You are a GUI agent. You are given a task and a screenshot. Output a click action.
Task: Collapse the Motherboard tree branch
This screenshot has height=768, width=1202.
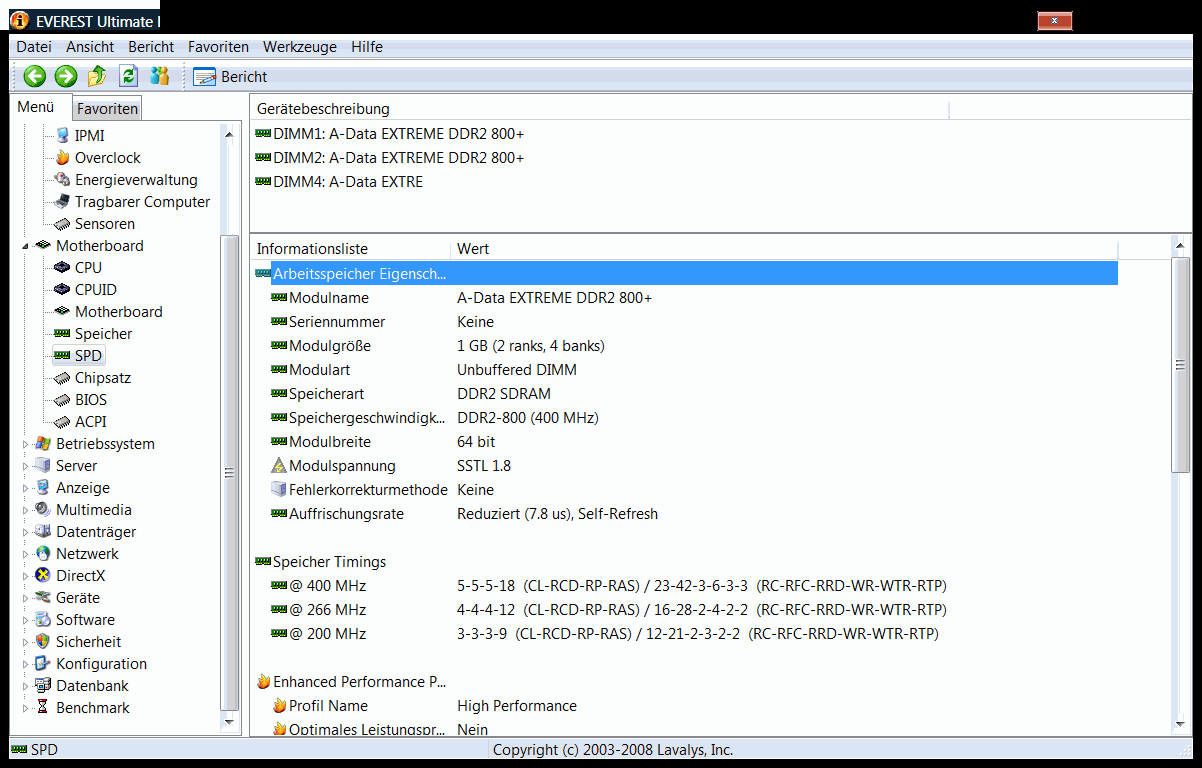click(26, 246)
